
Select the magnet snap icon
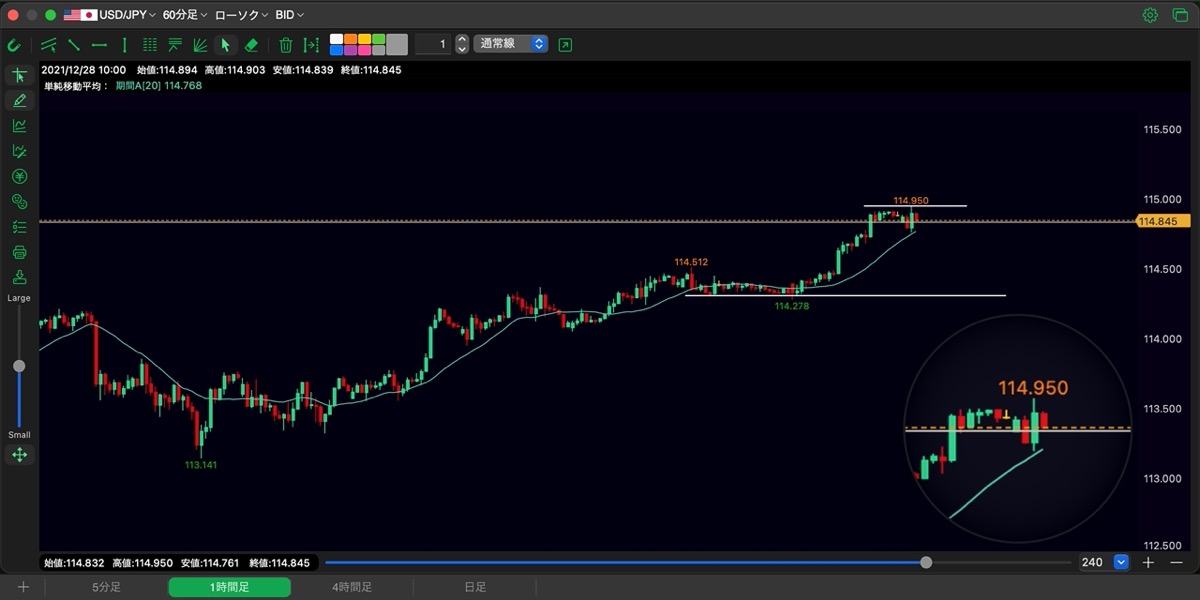[14, 45]
